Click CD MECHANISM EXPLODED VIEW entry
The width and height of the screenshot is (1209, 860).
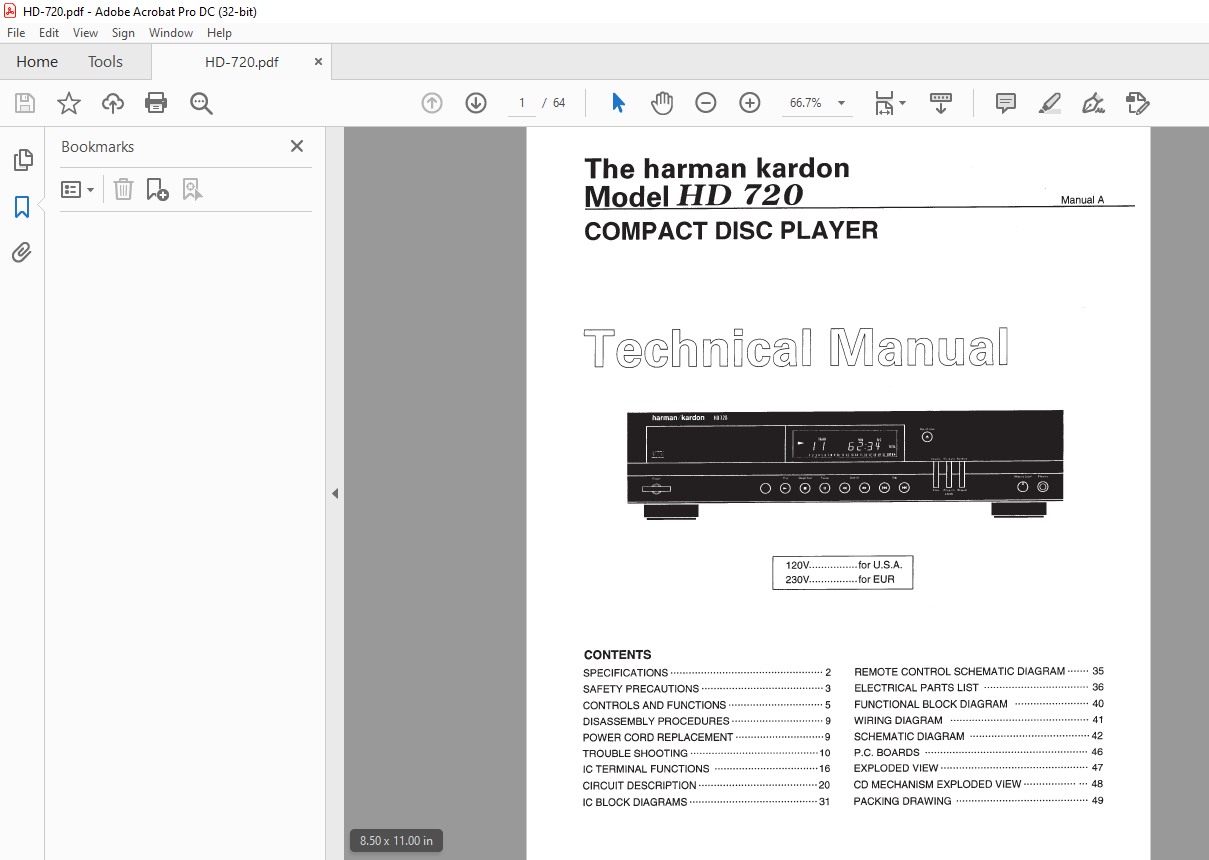[x=979, y=784]
